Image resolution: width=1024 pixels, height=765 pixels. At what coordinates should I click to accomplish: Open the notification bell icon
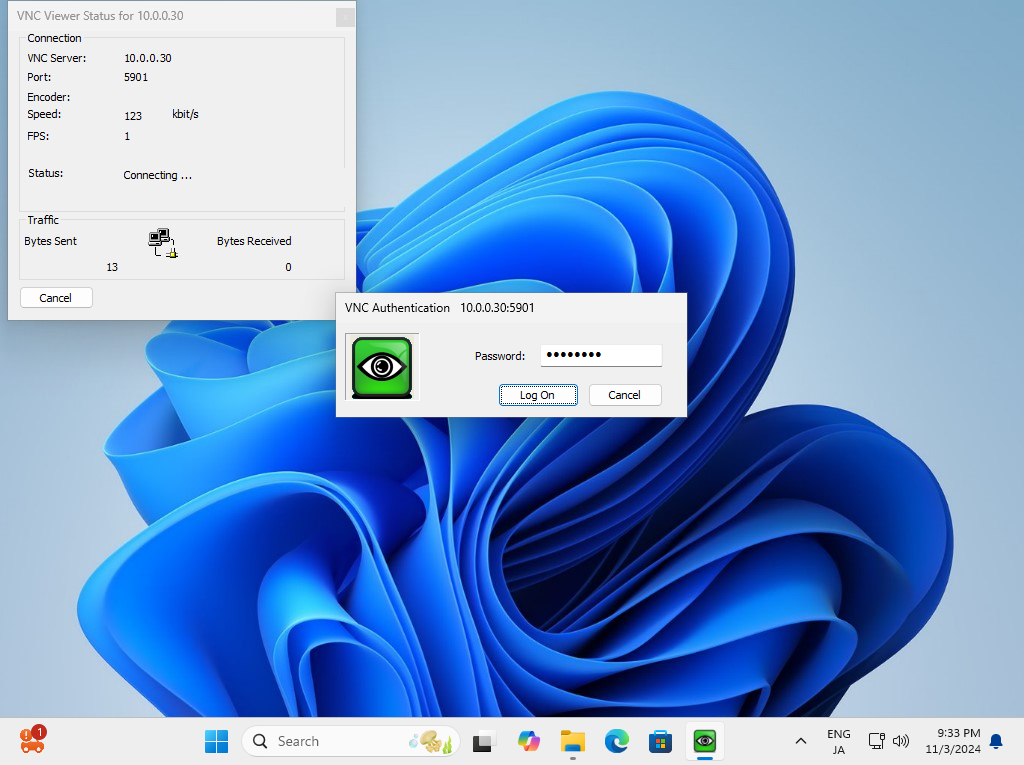pos(996,741)
